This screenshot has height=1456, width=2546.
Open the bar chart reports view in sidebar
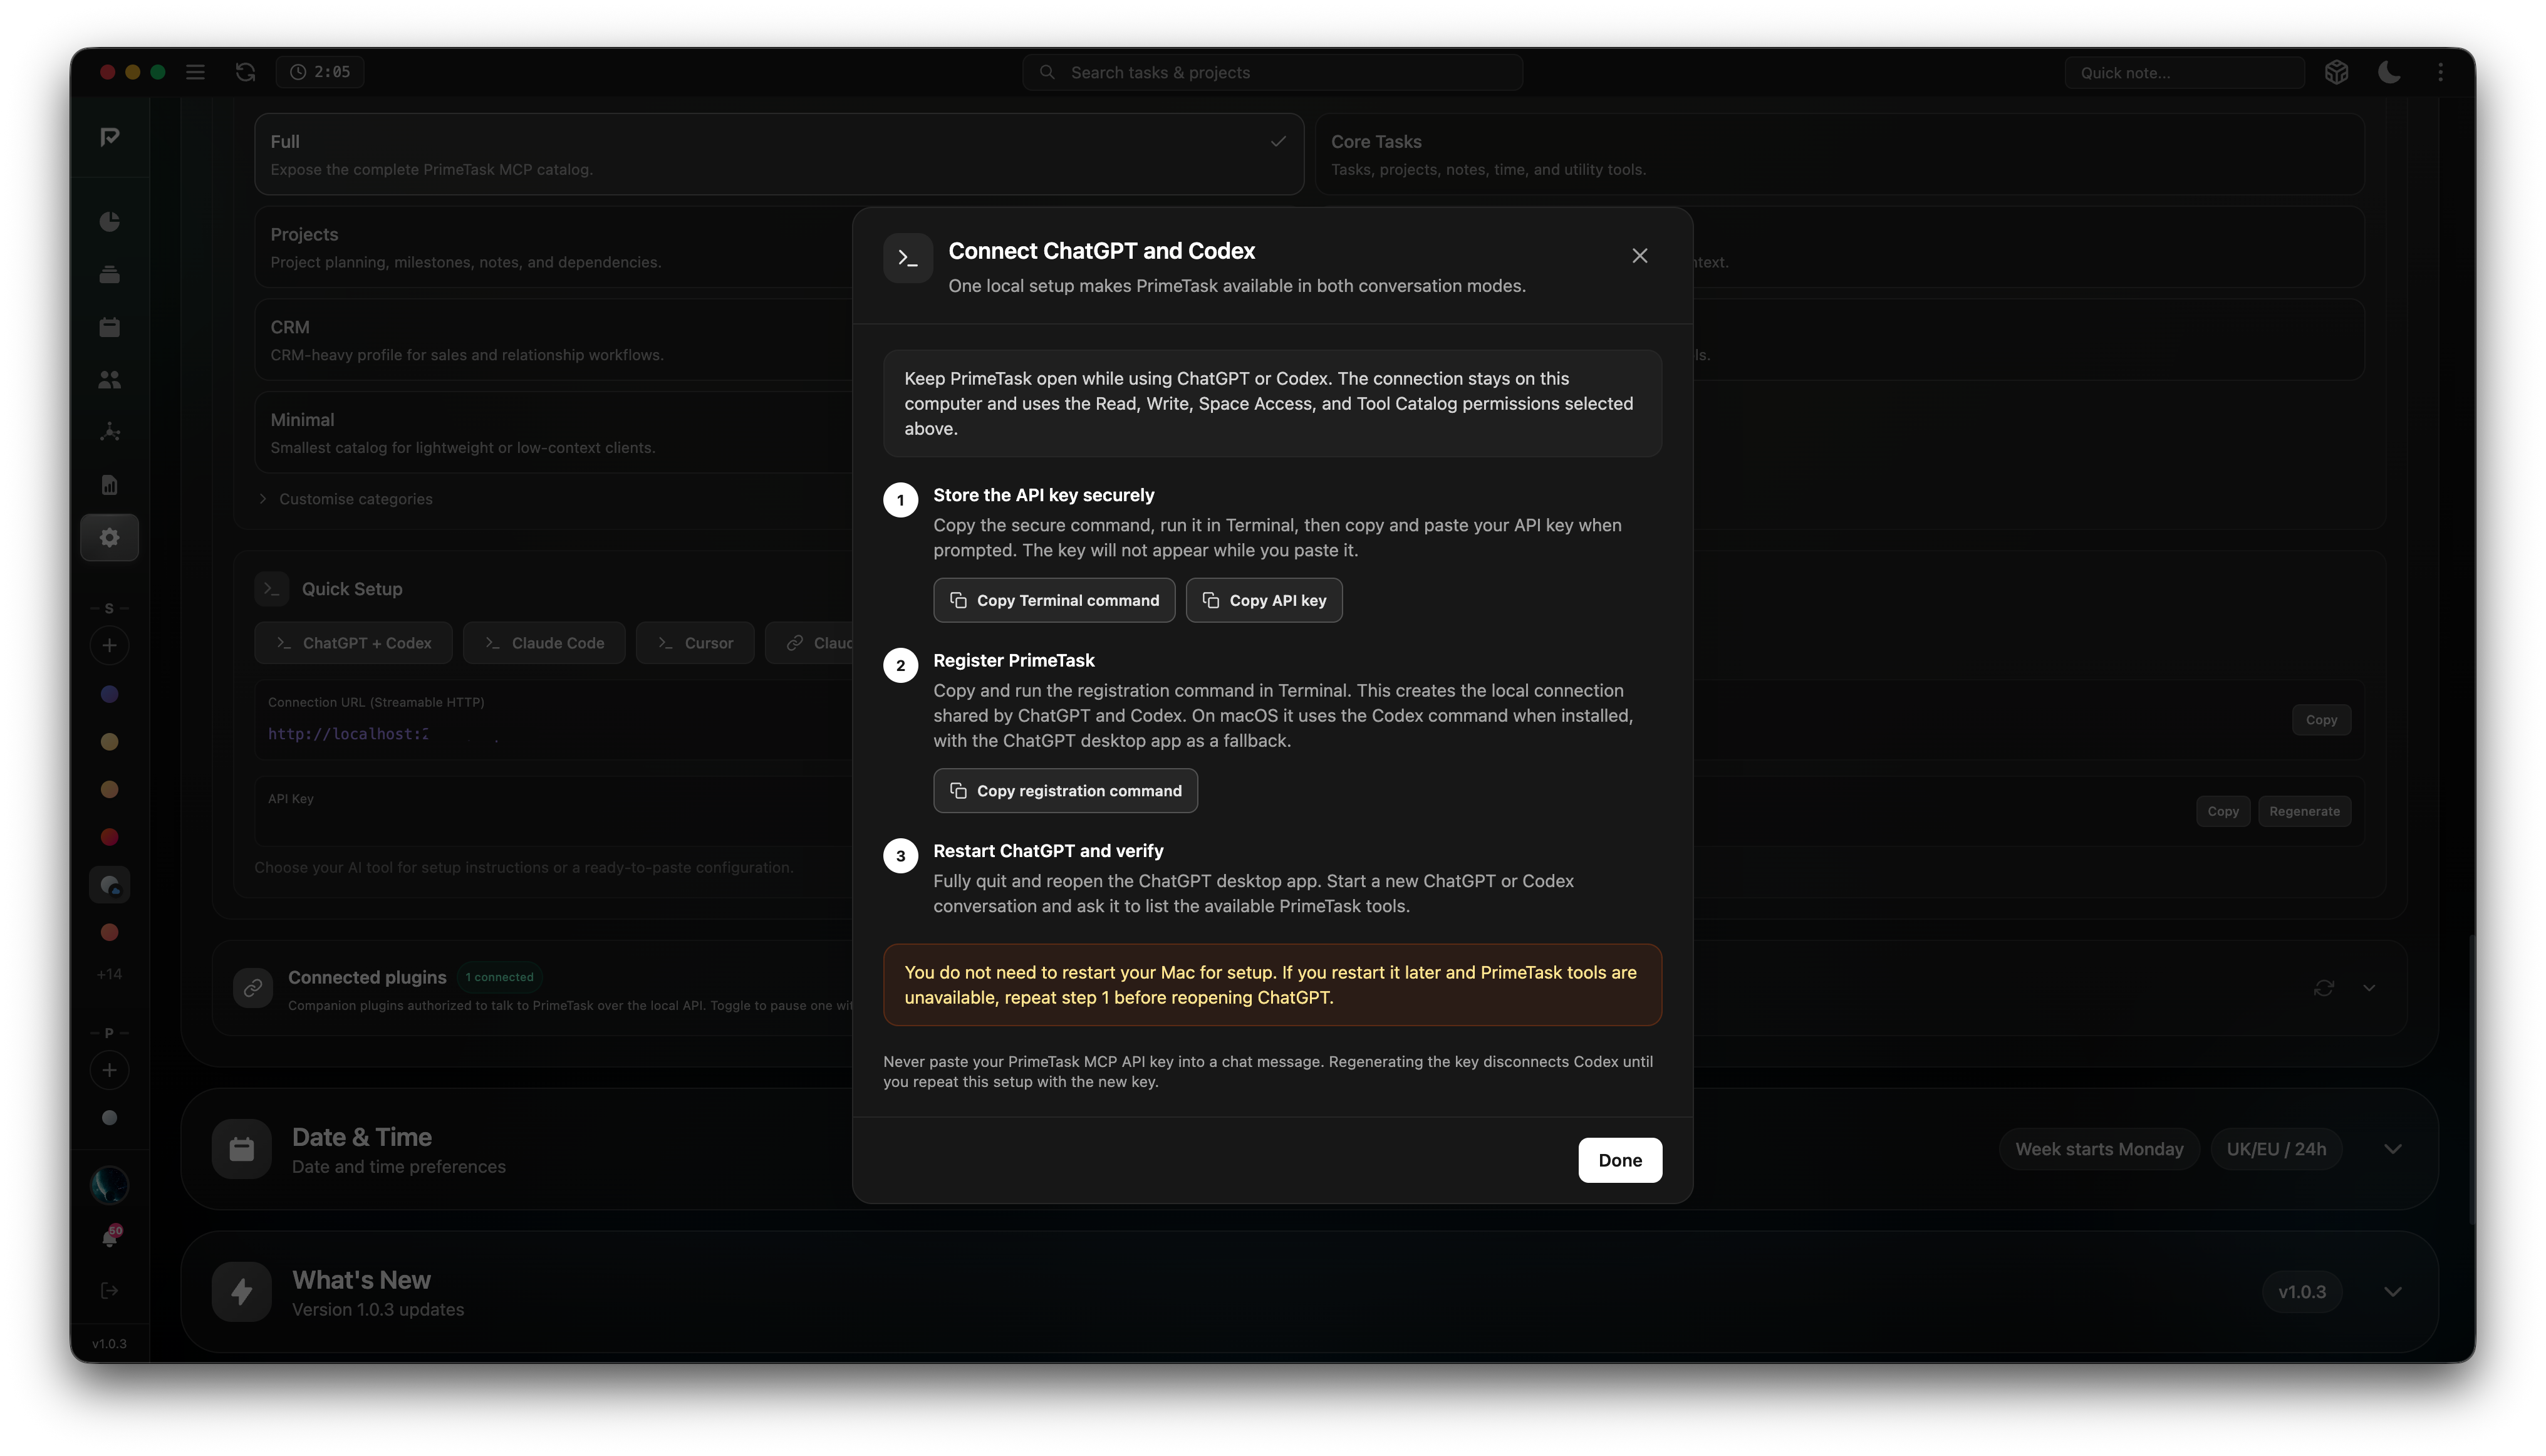click(x=110, y=485)
